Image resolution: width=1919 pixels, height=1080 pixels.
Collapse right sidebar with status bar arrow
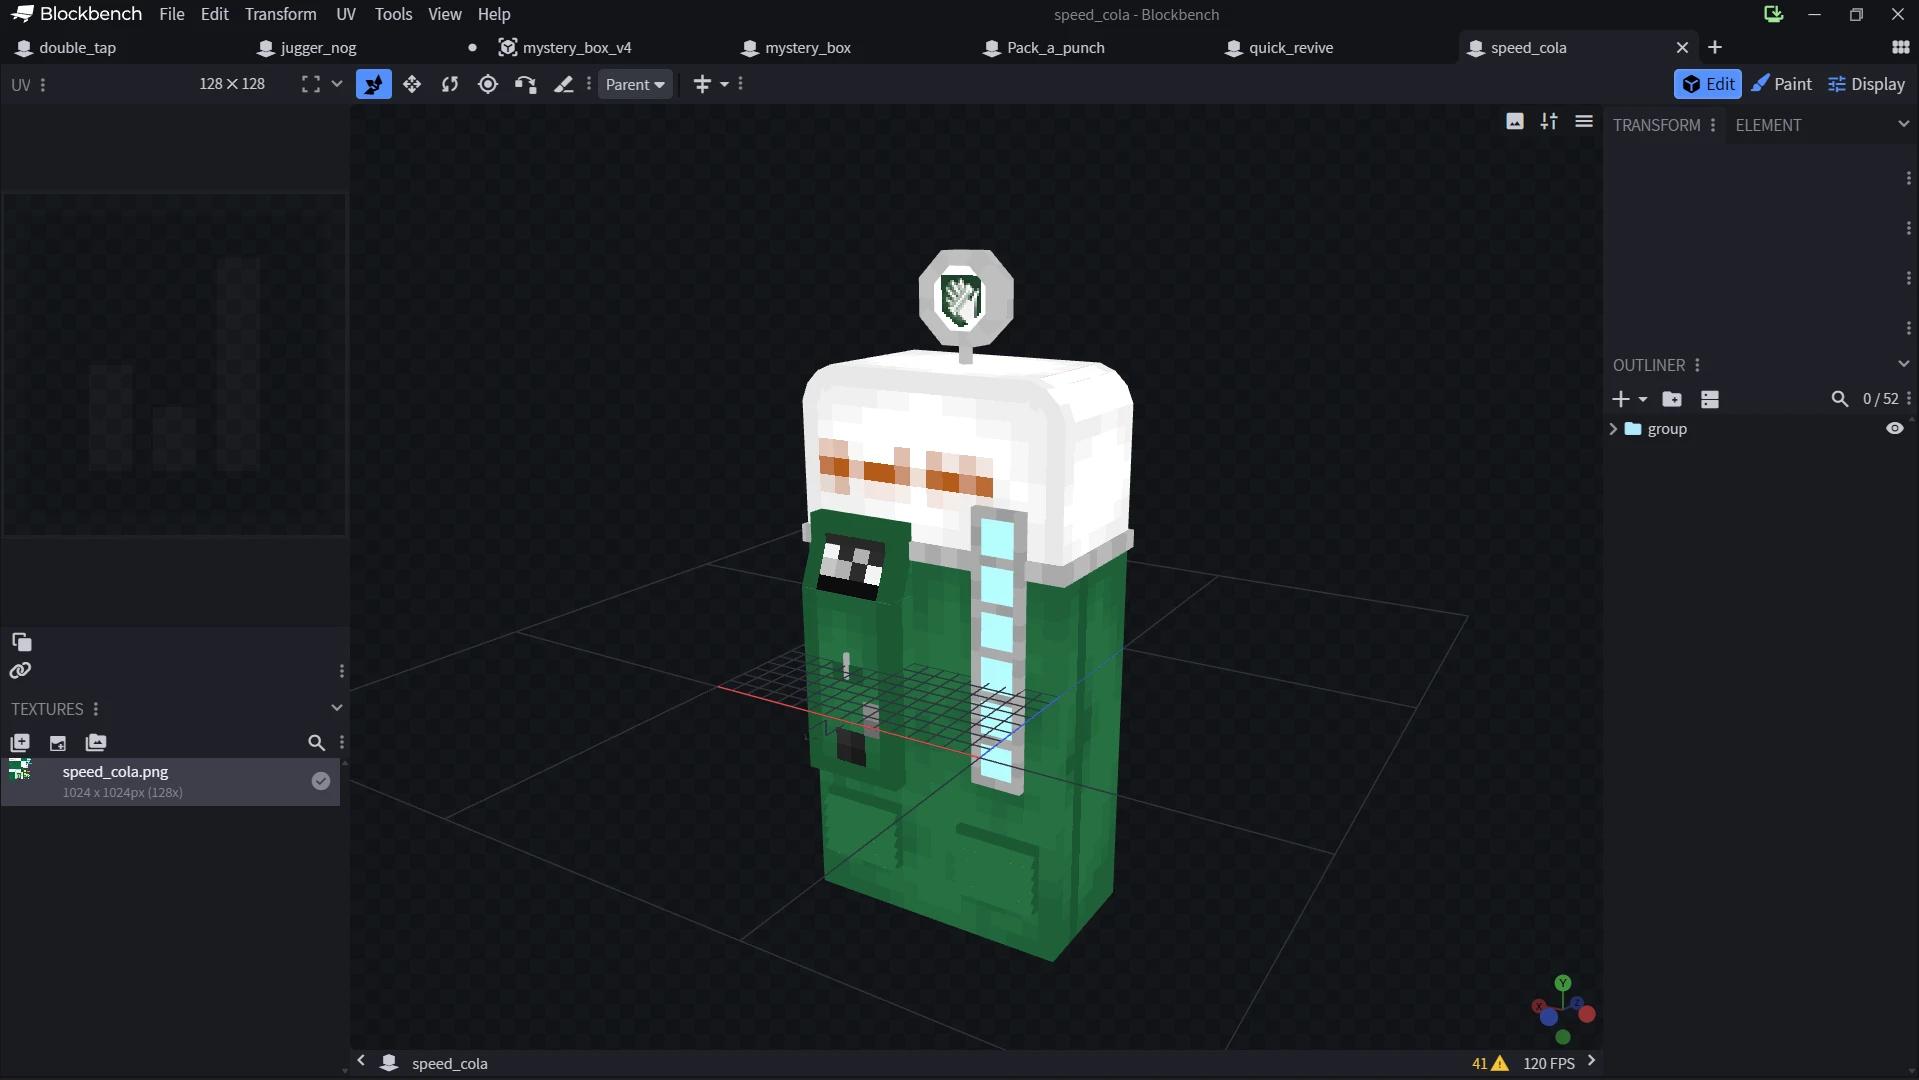click(x=1591, y=1061)
